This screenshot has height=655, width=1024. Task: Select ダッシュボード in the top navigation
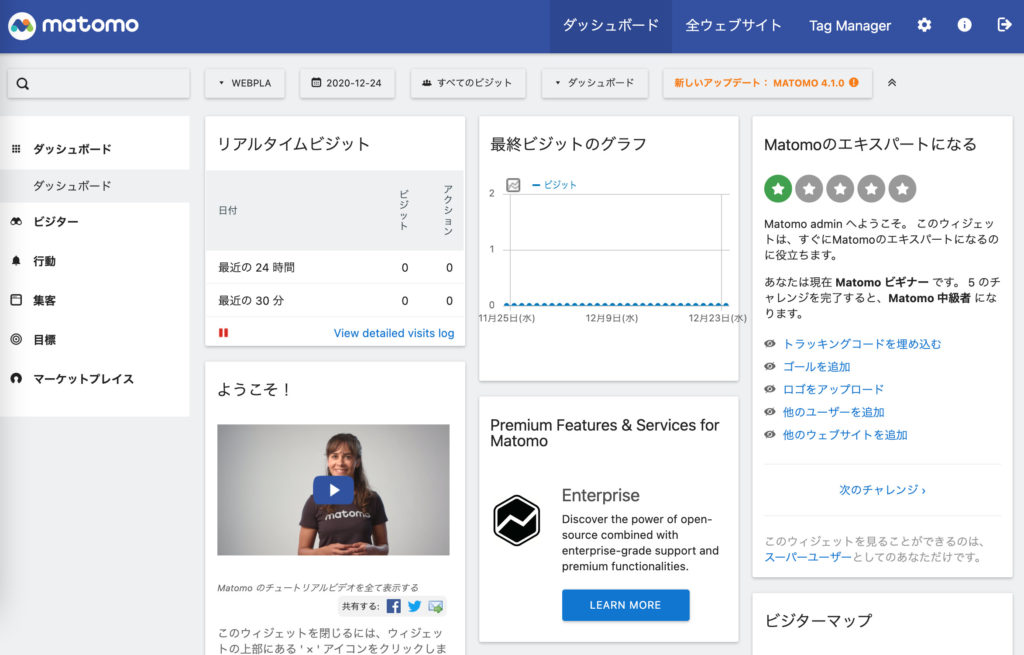tap(611, 25)
